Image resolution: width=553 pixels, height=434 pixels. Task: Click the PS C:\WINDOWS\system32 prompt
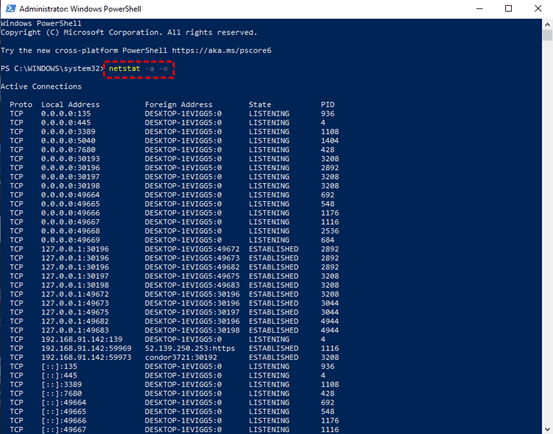click(x=52, y=68)
